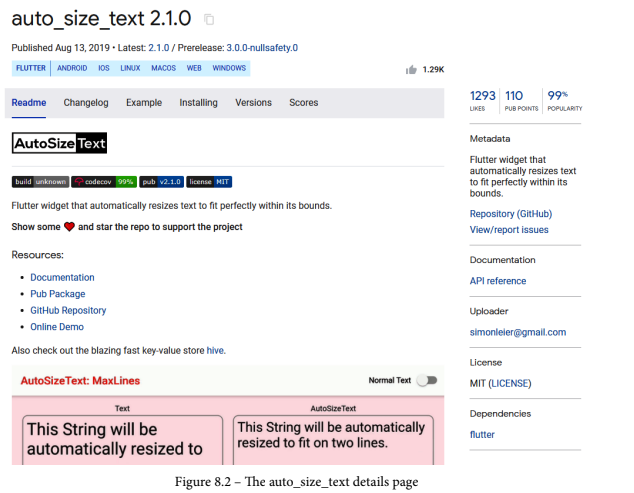Click the Online Demo resource link
This screenshot has width=634, height=493.
pyautogui.click(x=57, y=327)
